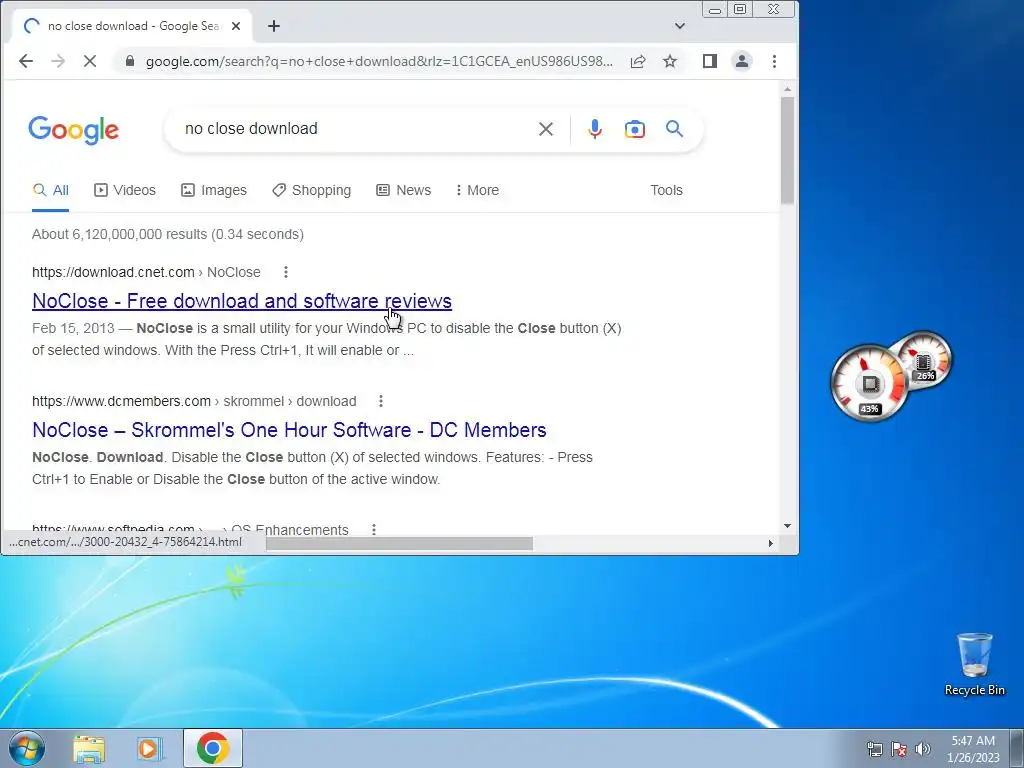Click the scroll-down arrow of the page
The image size is (1024, 768).
coord(787,526)
